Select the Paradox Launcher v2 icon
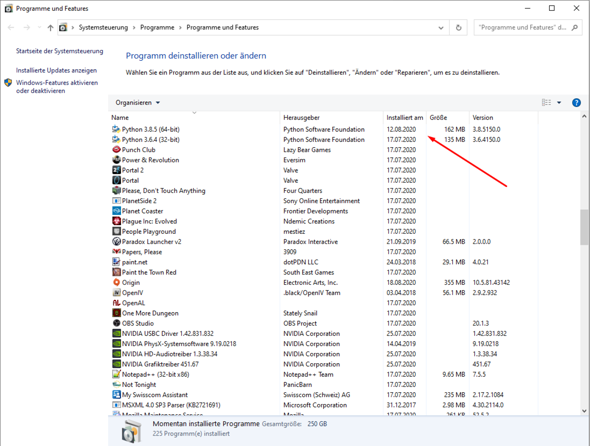Image resolution: width=590 pixels, height=446 pixels. pos(116,241)
